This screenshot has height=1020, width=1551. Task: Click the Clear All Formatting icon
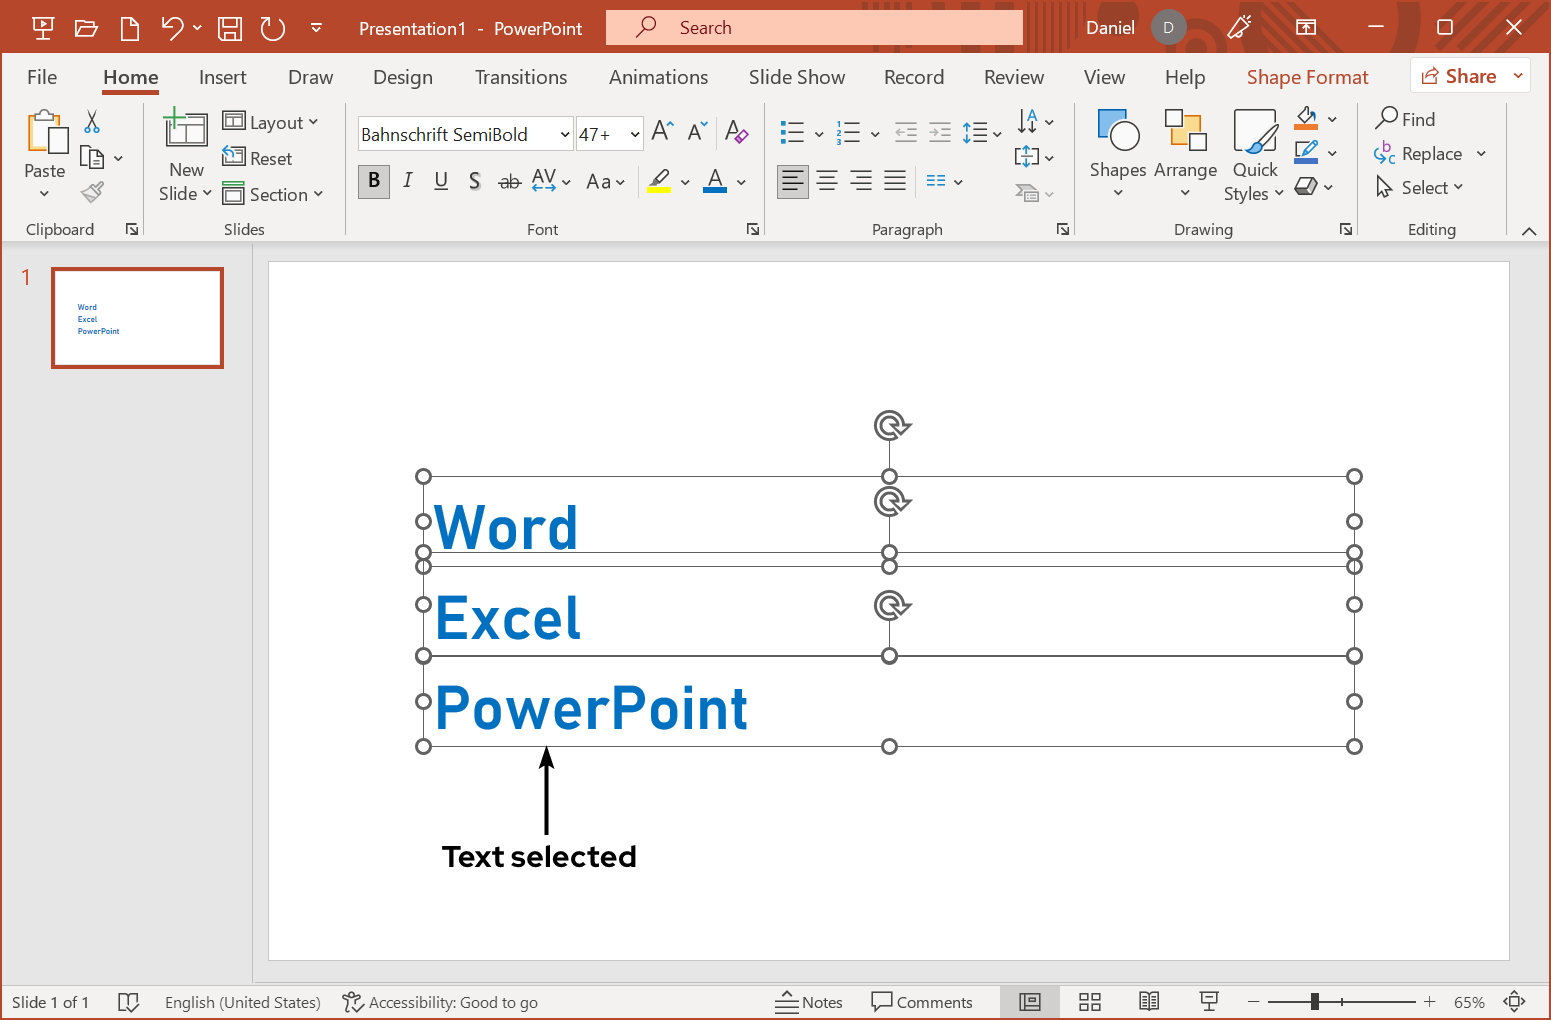(736, 132)
